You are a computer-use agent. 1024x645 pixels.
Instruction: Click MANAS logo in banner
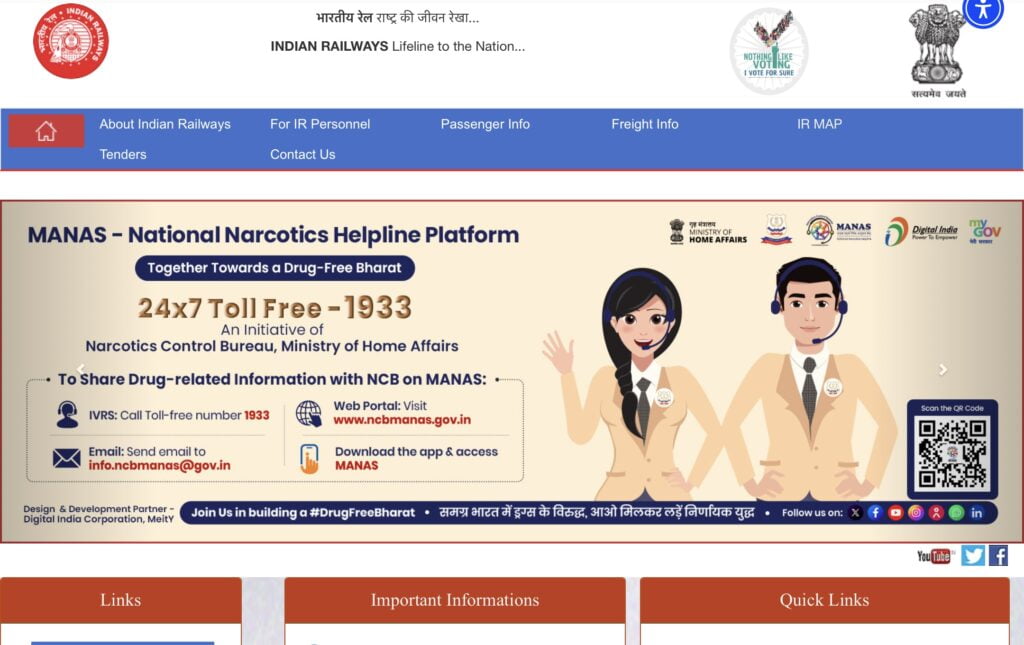pyautogui.click(x=839, y=230)
